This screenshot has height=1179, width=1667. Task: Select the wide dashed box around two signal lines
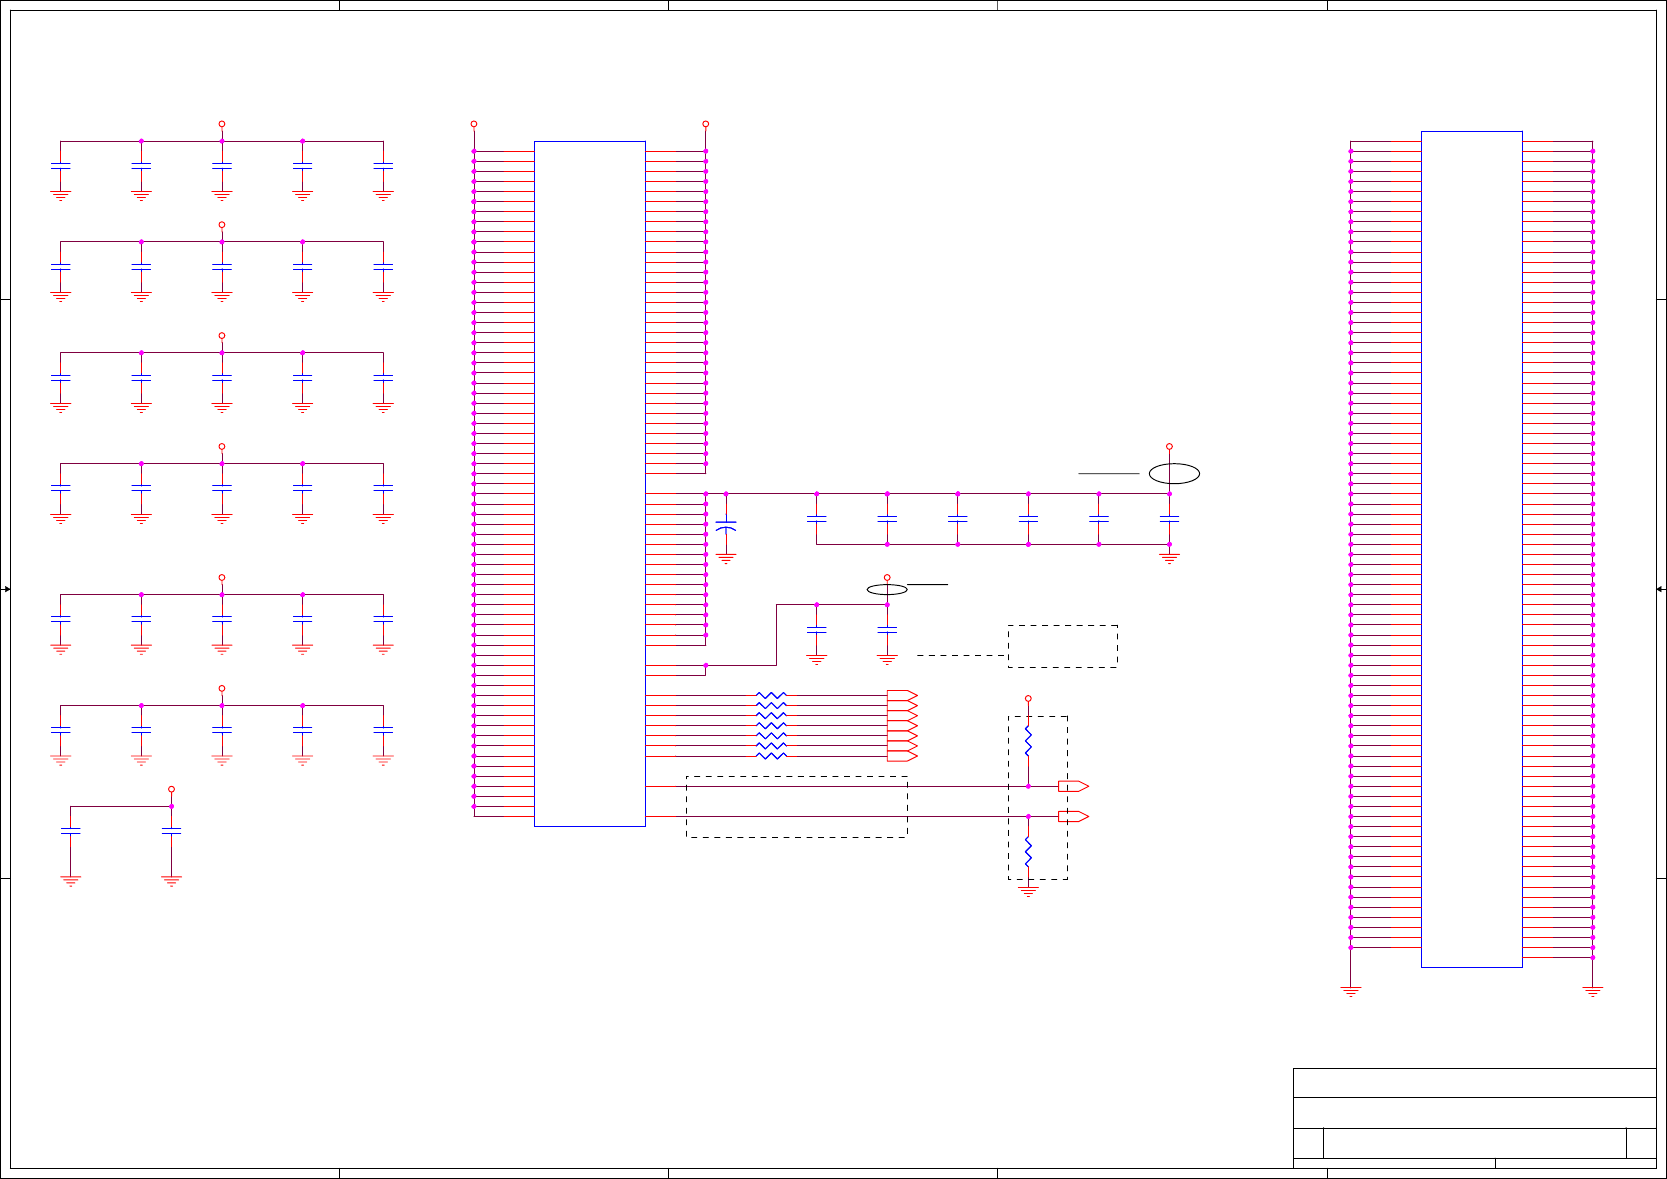(797, 807)
